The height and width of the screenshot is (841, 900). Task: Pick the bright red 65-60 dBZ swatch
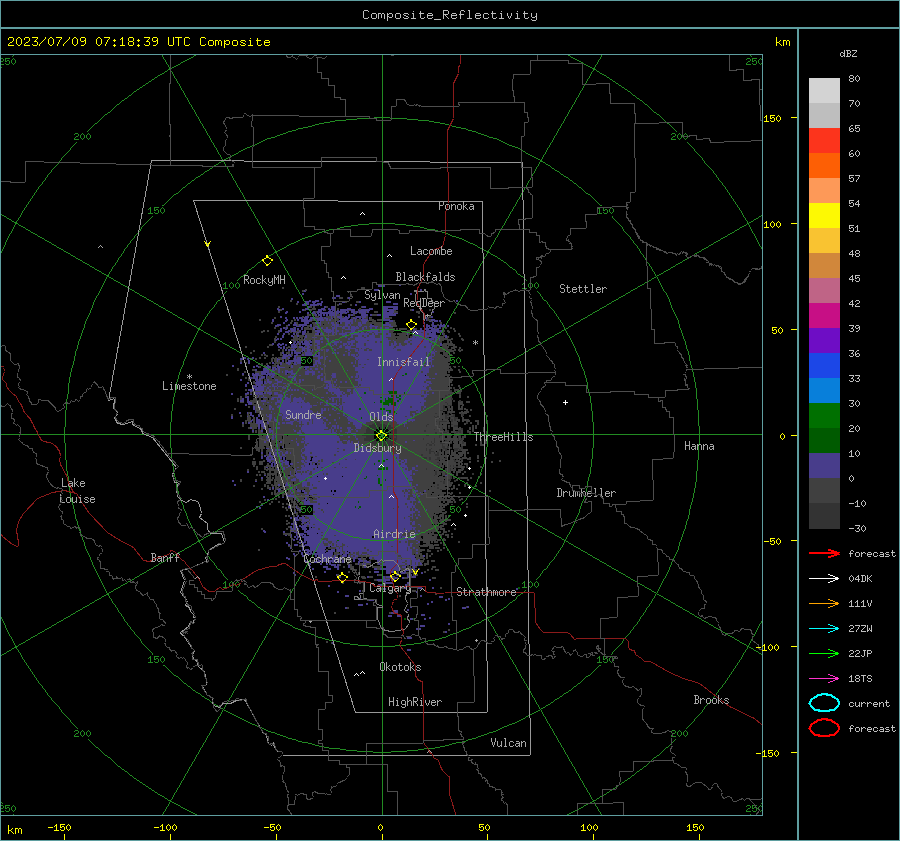click(824, 141)
